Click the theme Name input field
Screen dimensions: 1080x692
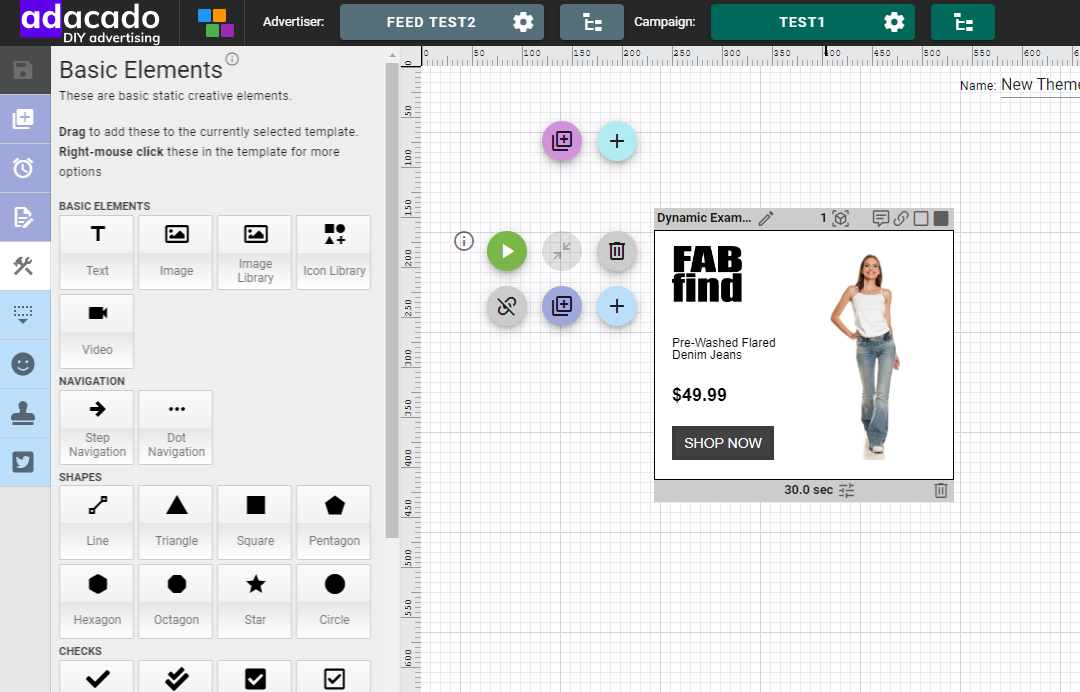coord(1040,85)
